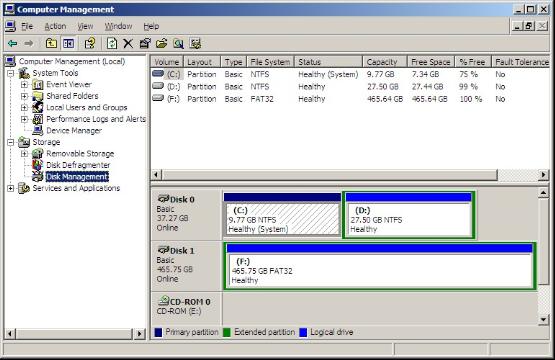The width and height of the screenshot is (555, 360).
Task: Click the Extended partition legend swatch
Action: tap(227, 332)
